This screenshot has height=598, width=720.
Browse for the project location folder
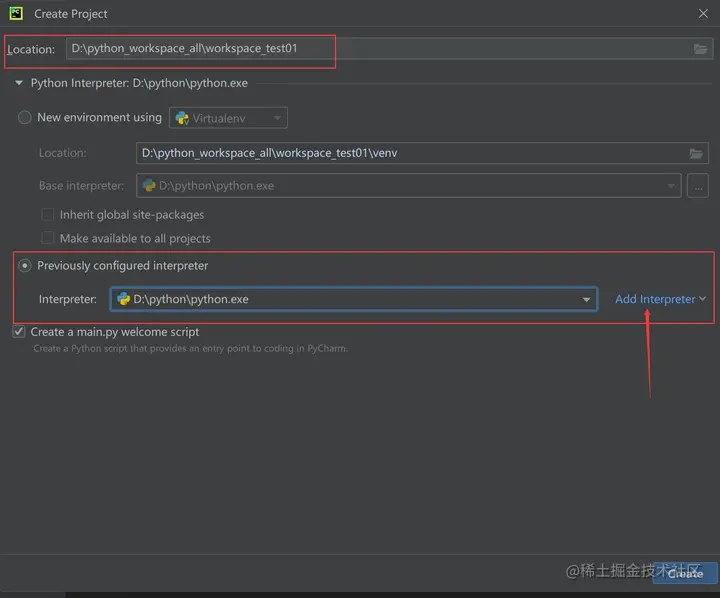700,49
